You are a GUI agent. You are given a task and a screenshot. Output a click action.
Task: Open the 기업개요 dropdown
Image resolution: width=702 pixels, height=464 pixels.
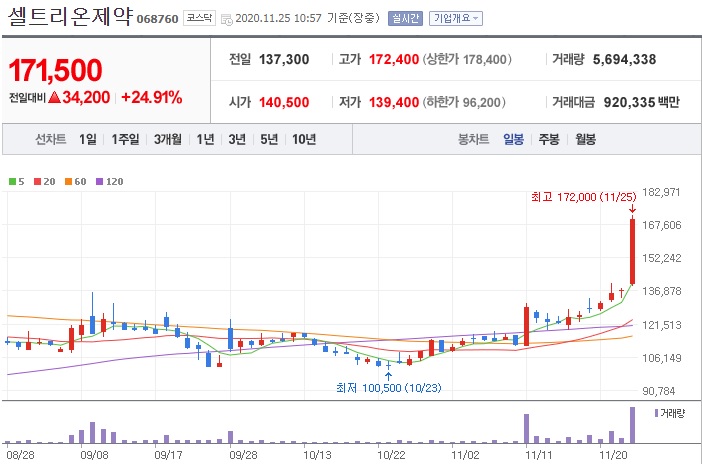click(456, 18)
